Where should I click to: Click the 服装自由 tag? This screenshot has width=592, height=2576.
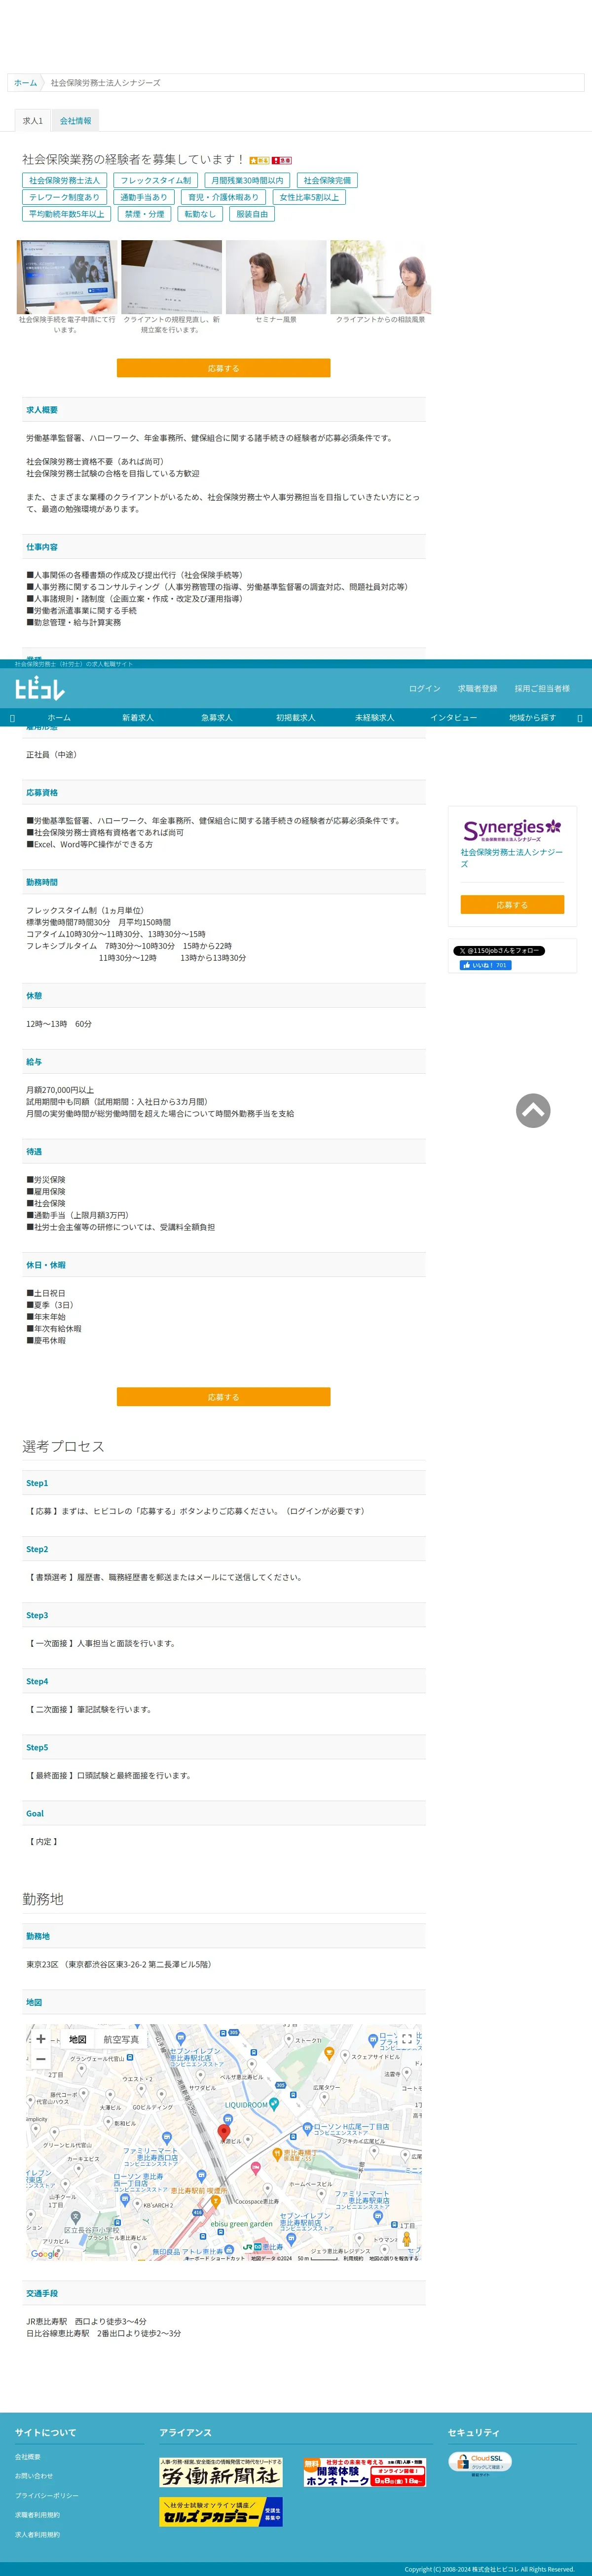pos(252,214)
